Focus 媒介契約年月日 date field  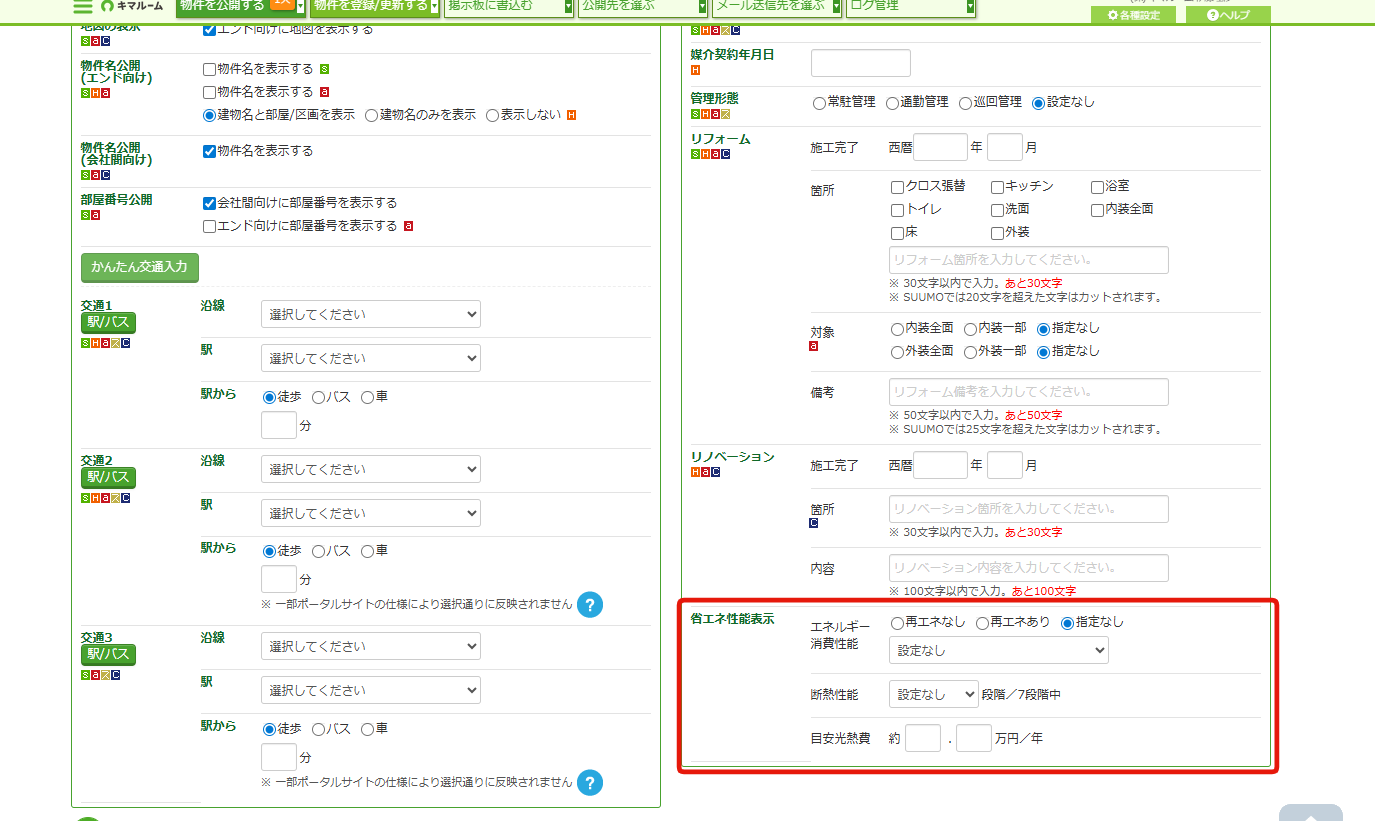click(x=861, y=63)
